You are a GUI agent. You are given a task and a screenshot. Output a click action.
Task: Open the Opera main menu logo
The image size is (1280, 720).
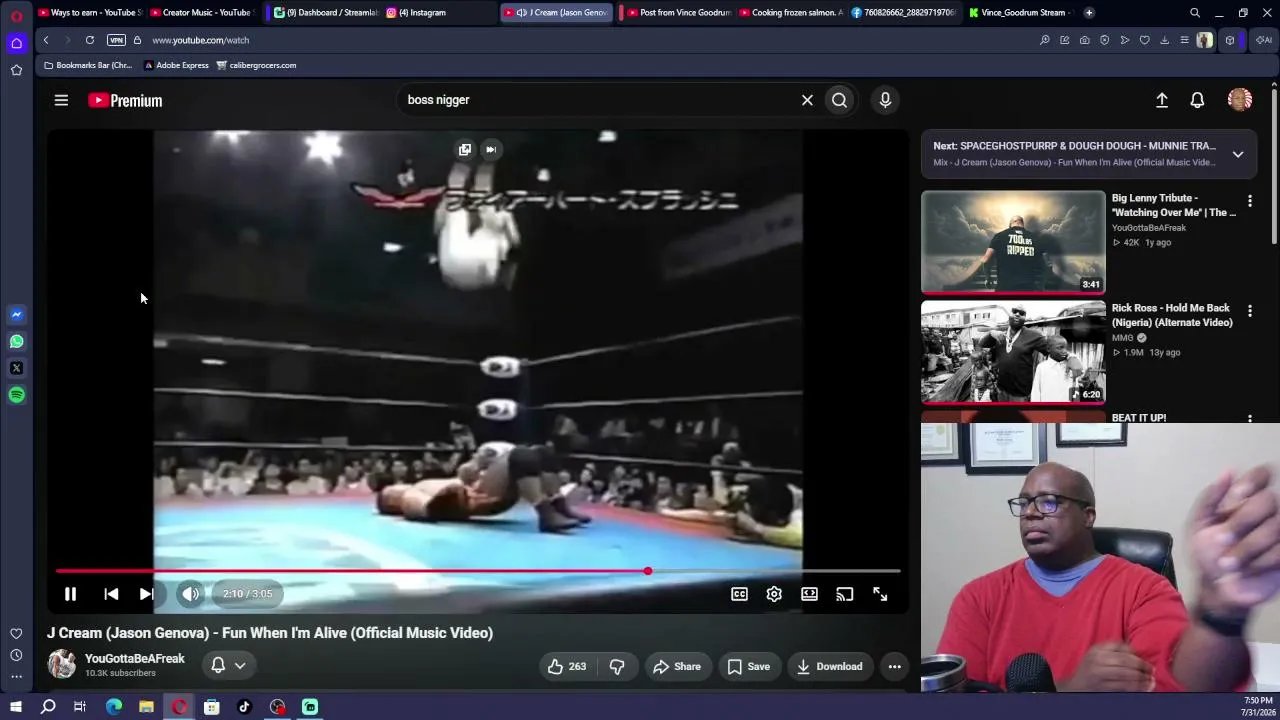(16, 16)
